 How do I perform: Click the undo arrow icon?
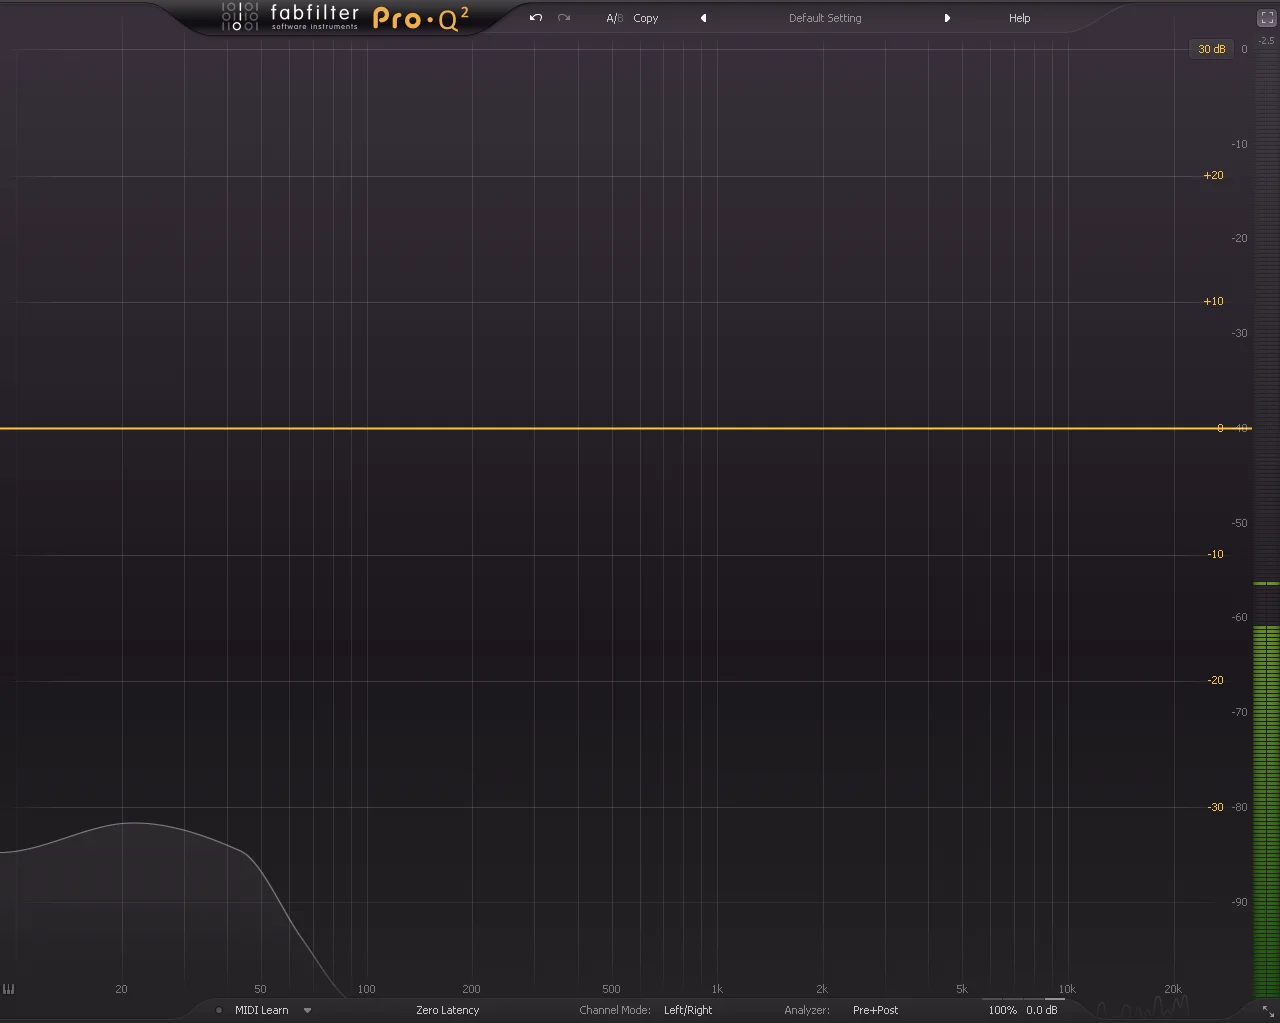536,18
